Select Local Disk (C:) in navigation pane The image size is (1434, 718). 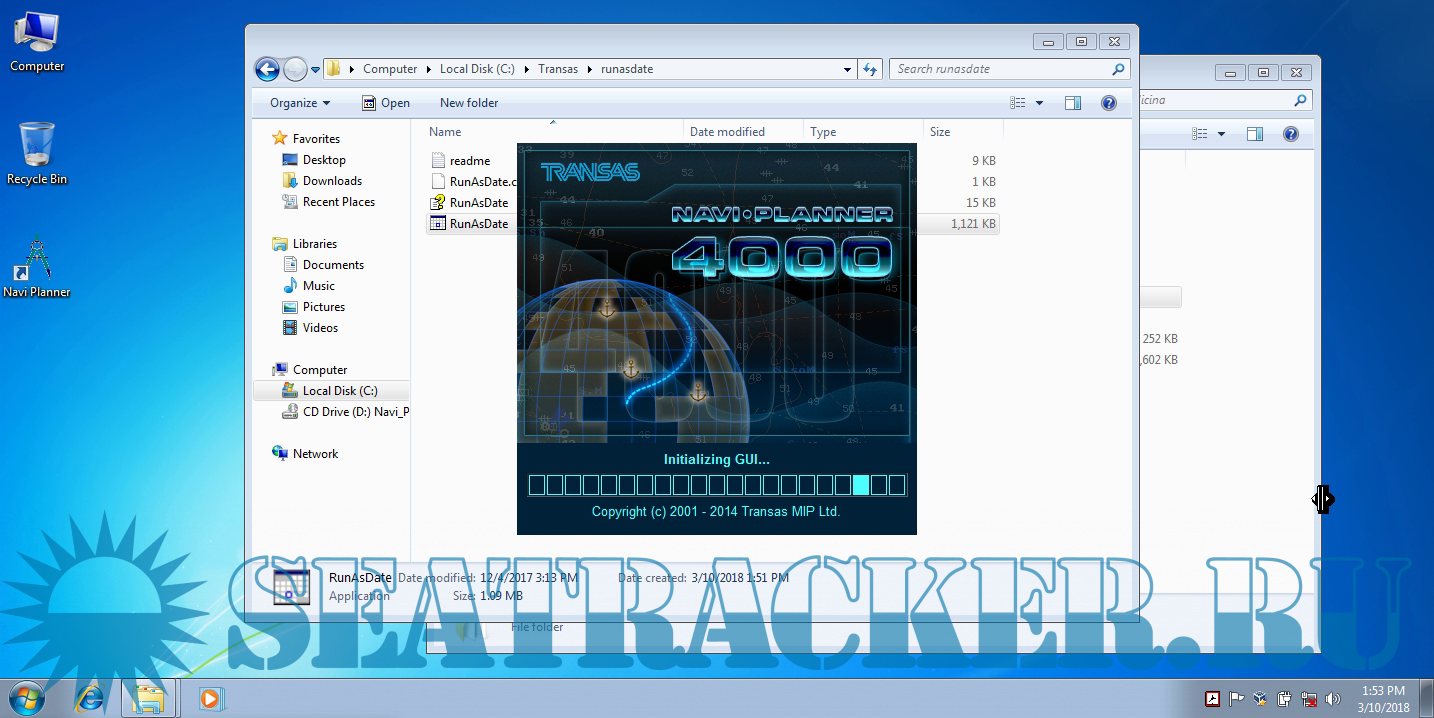[x=340, y=391]
